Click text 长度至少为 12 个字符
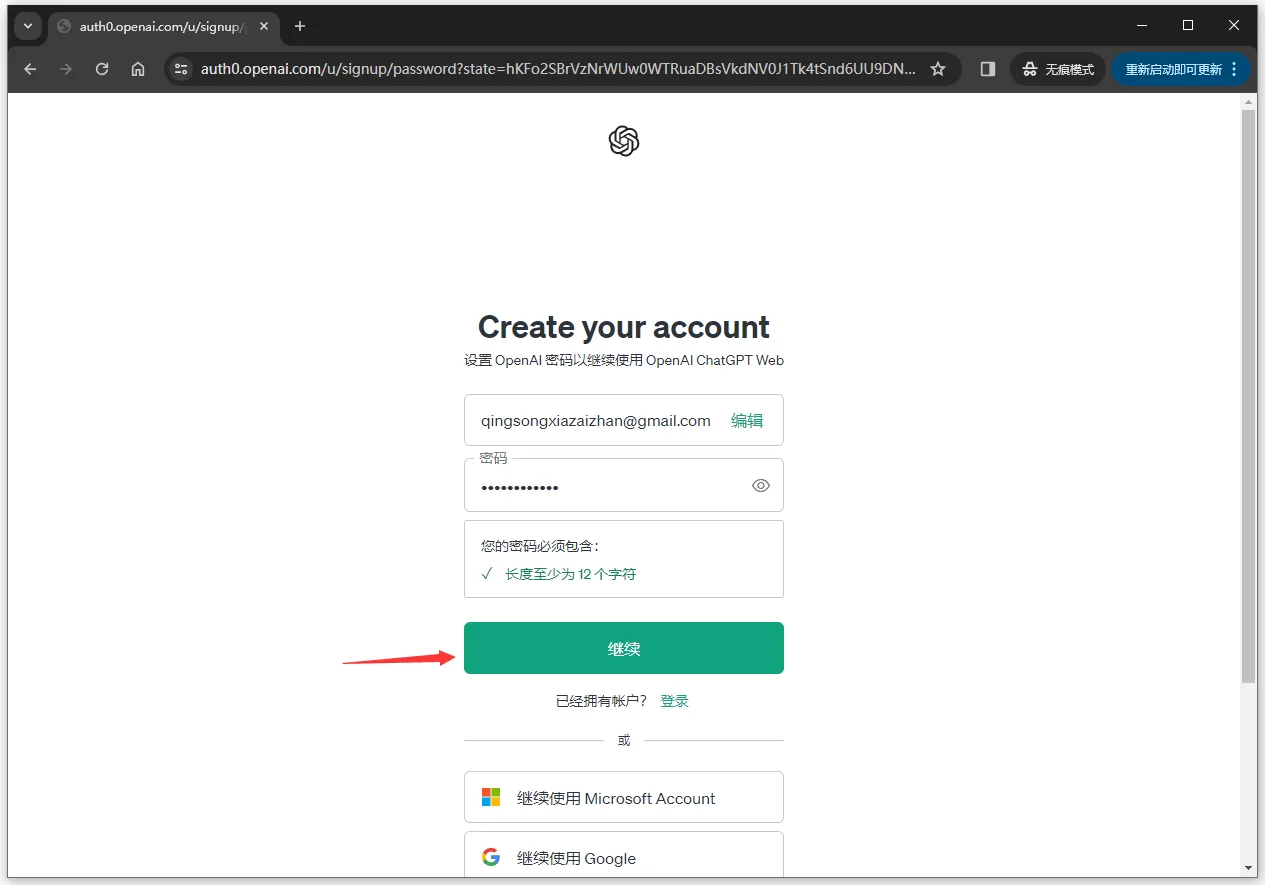Screen dimensions: 1265x885 pos(571,574)
